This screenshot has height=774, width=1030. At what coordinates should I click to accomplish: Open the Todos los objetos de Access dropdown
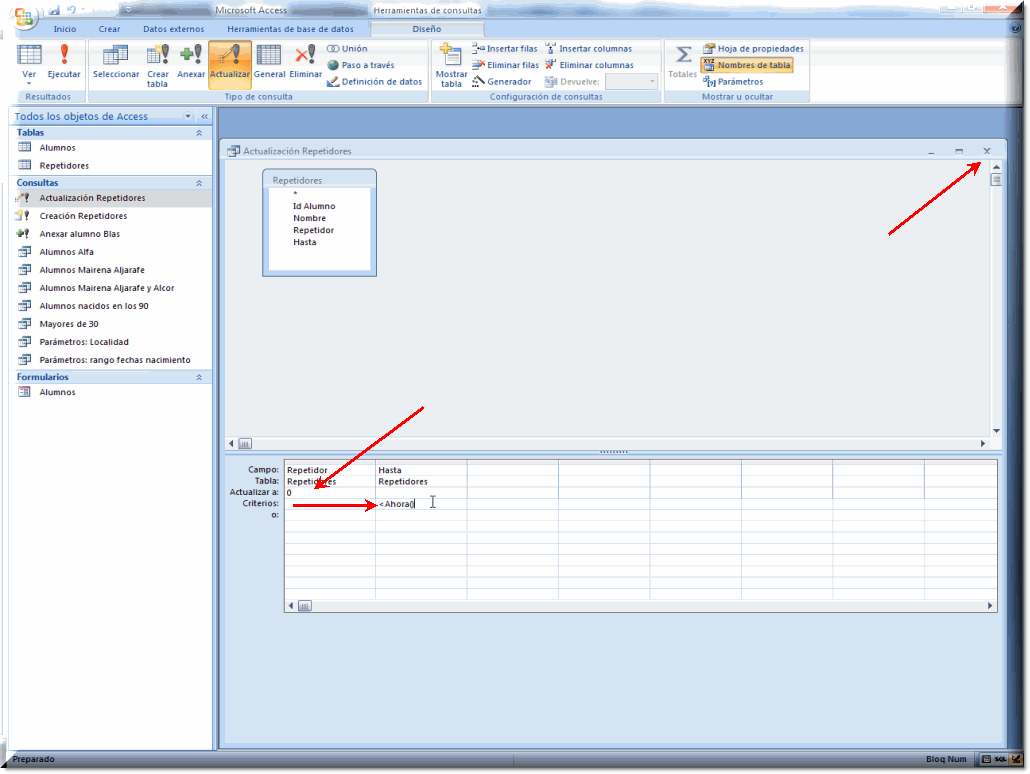(x=187, y=116)
